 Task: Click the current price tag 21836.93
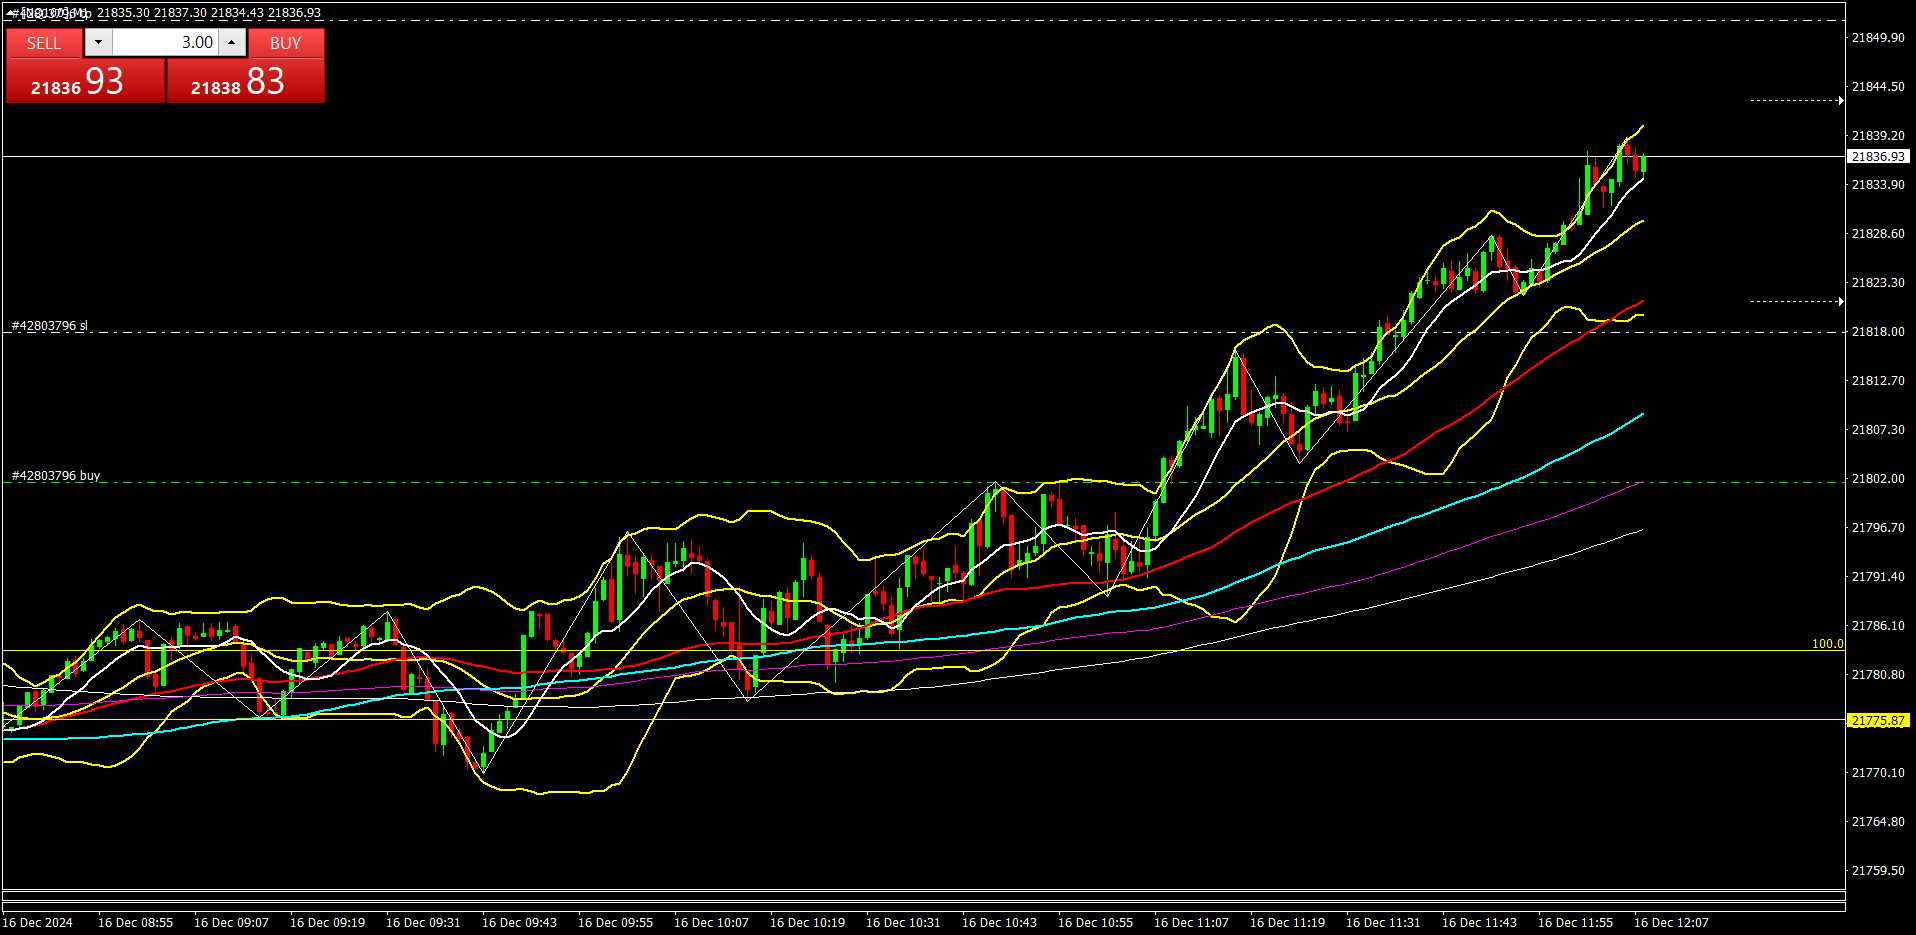1877,157
